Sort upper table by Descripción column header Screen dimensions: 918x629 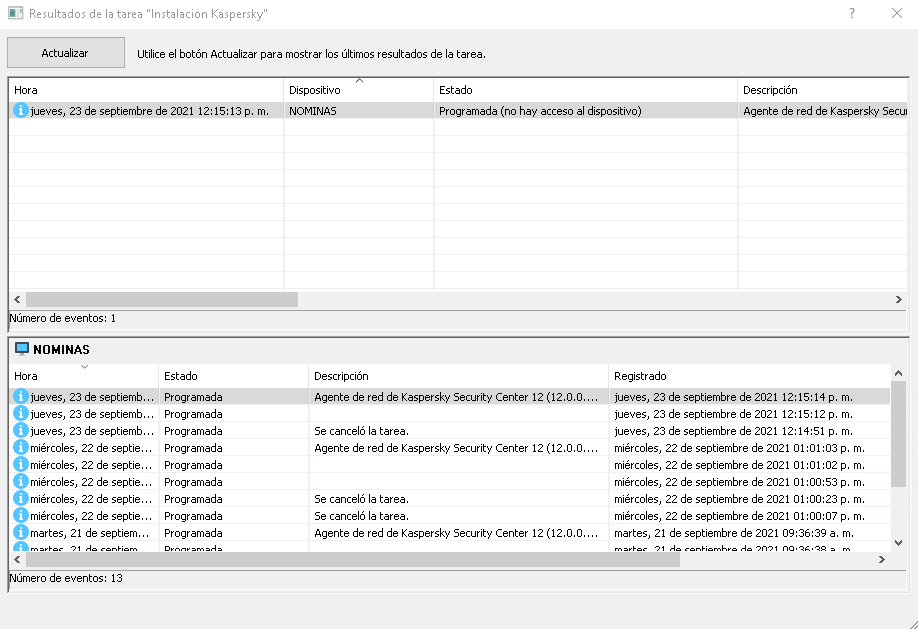click(823, 90)
